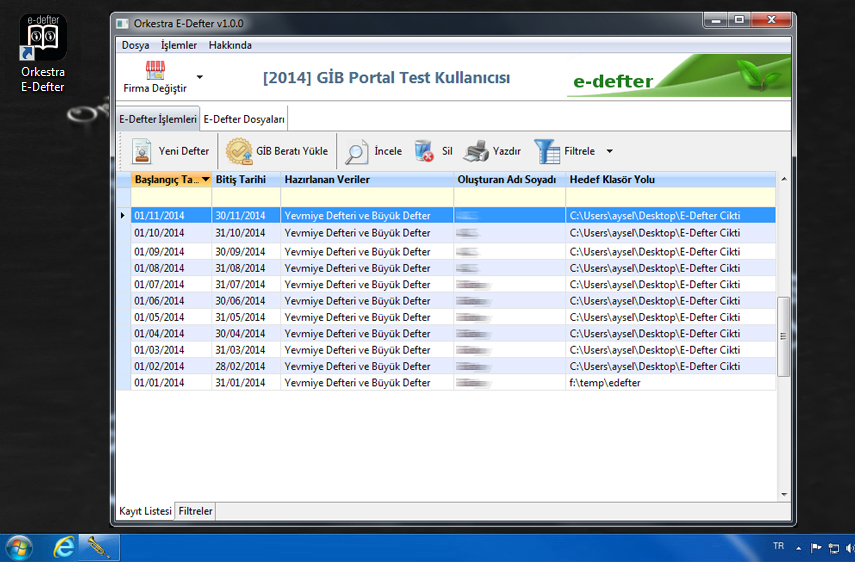Click the Filtrele funnel icon

pos(547,151)
